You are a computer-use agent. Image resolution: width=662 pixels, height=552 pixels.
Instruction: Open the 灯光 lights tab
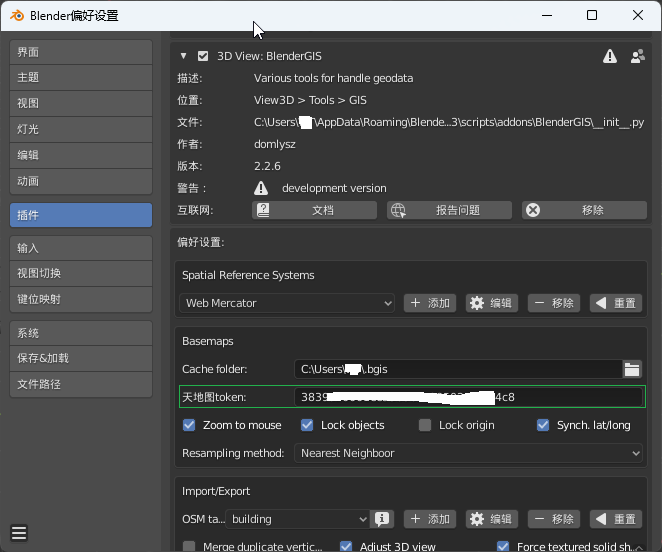pos(81,129)
